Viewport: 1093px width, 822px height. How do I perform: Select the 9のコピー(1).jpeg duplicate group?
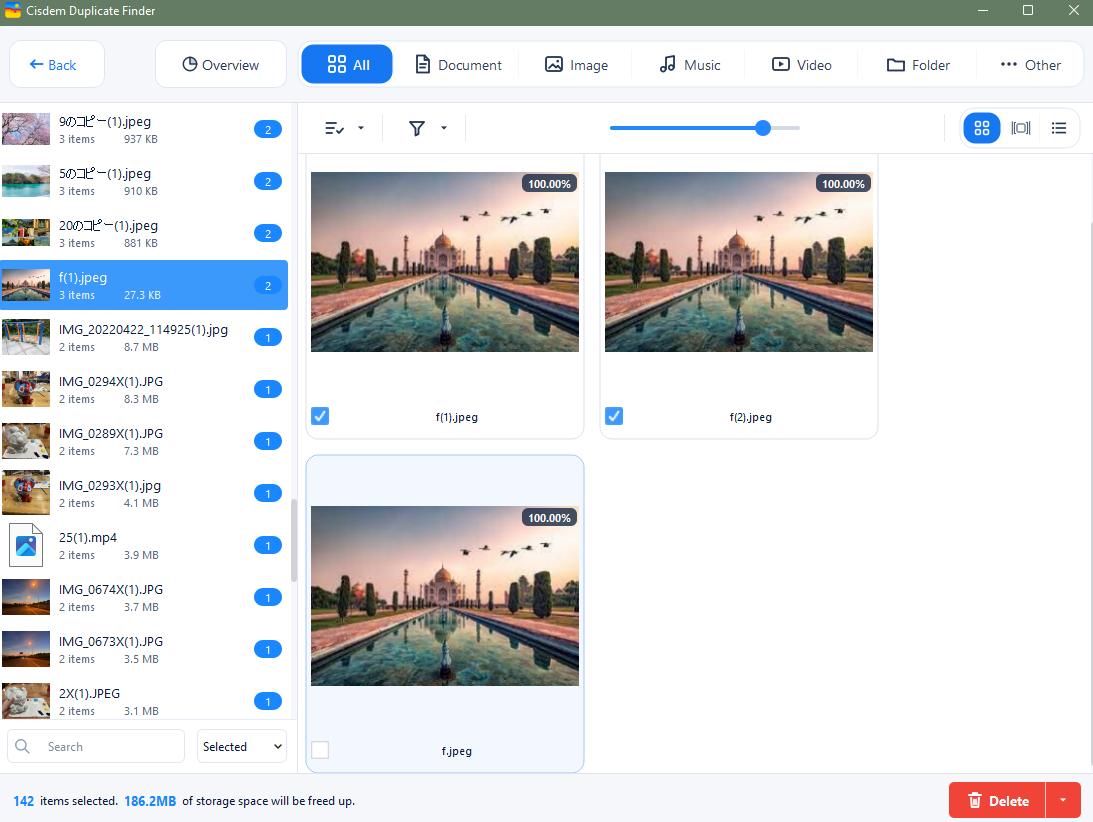click(144, 130)
